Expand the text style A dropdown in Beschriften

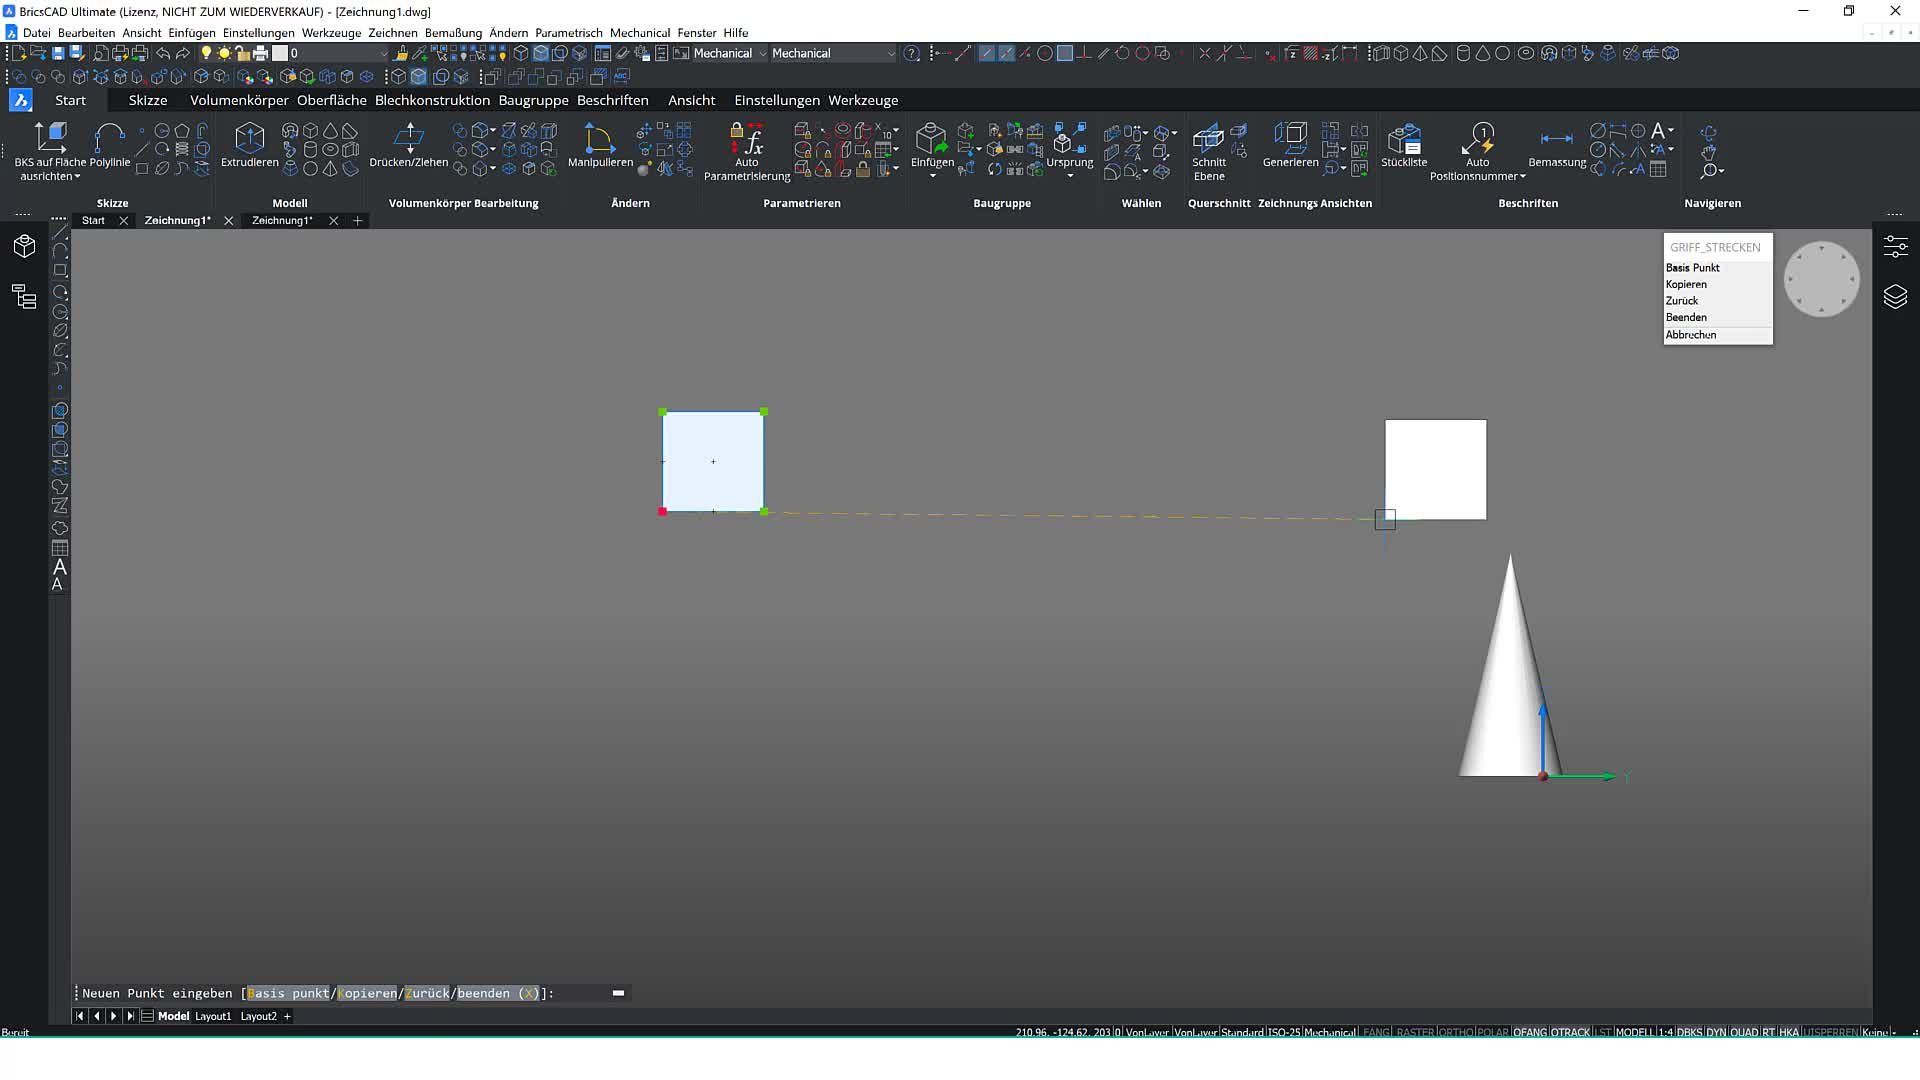coord(1671,131)
